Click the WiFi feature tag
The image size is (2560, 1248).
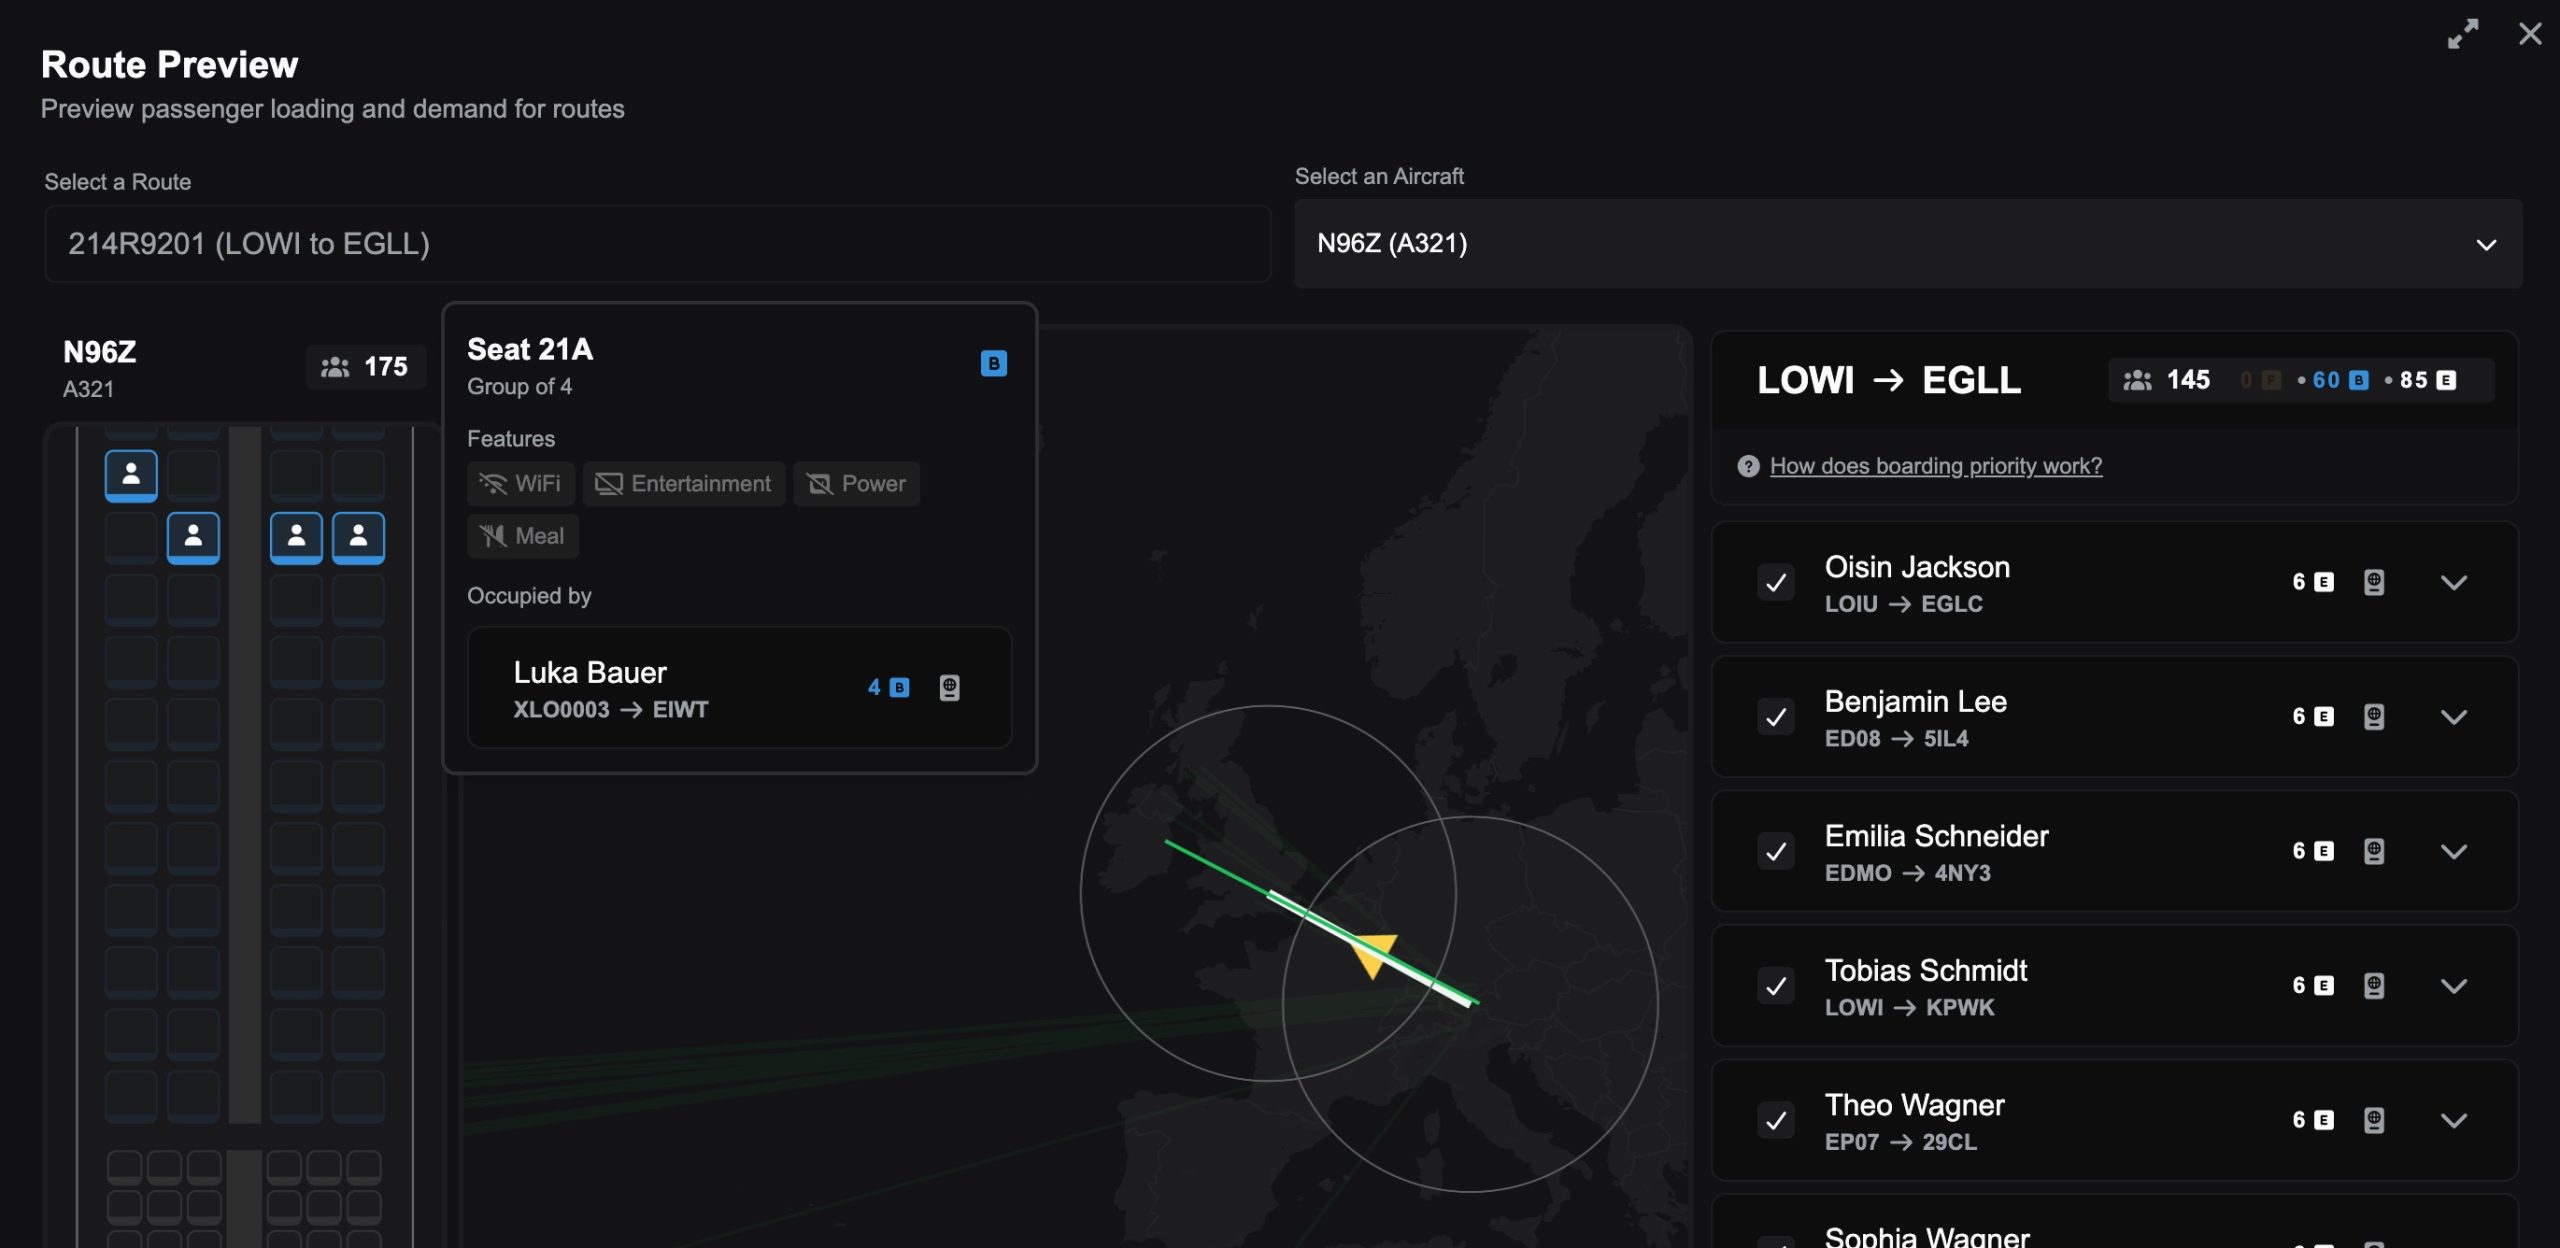point(520,484)
